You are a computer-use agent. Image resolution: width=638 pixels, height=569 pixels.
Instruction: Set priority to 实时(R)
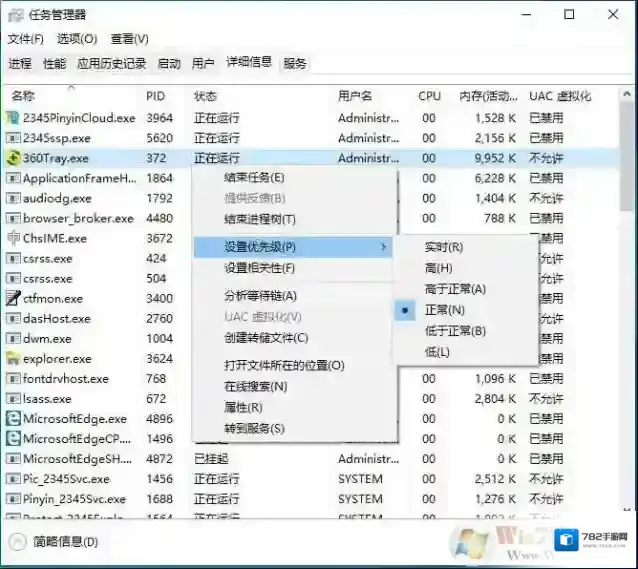click(444, 247)
